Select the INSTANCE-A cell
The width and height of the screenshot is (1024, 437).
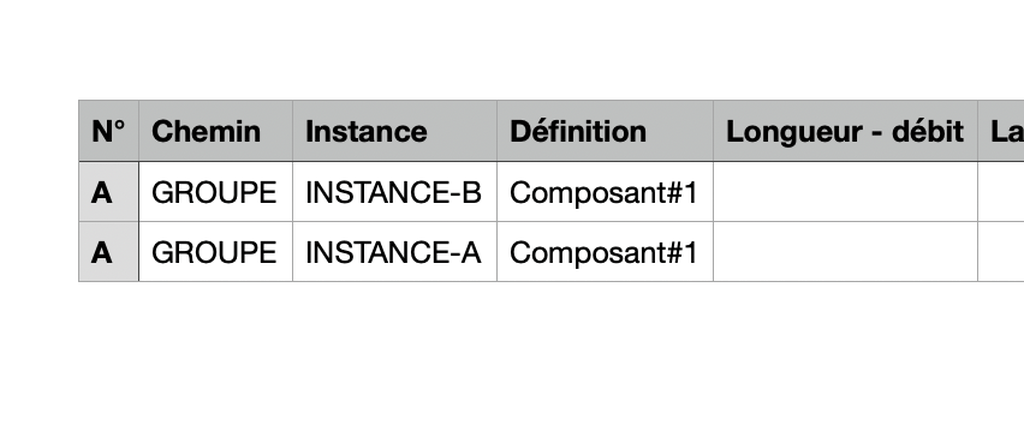394,251
